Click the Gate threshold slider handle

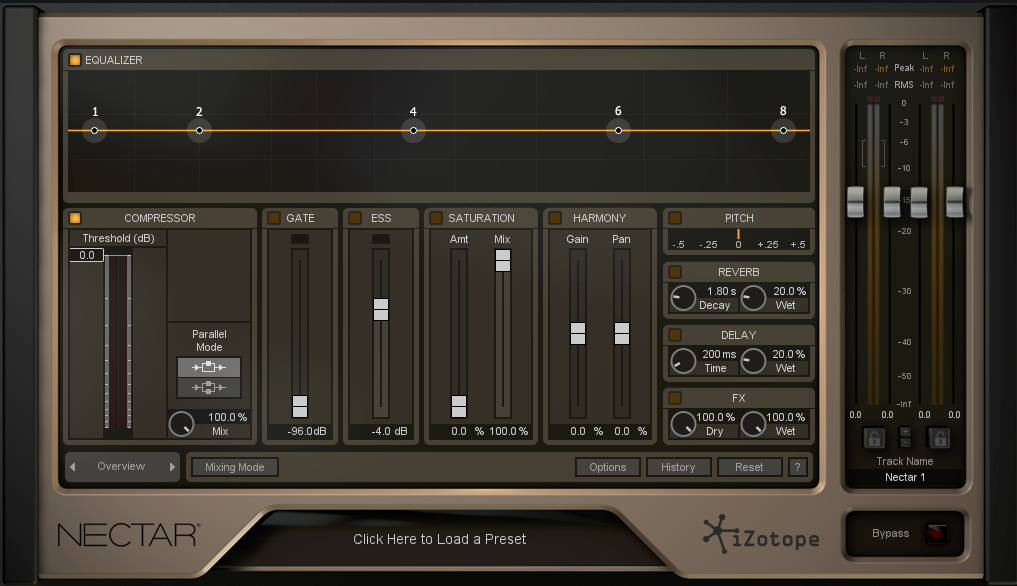(300, 406)
